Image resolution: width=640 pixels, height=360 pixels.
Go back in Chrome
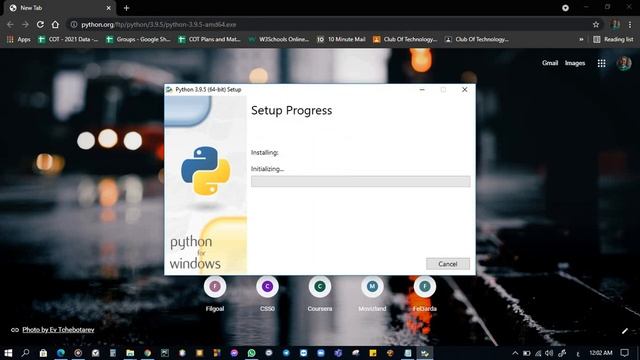pos(10,24)
